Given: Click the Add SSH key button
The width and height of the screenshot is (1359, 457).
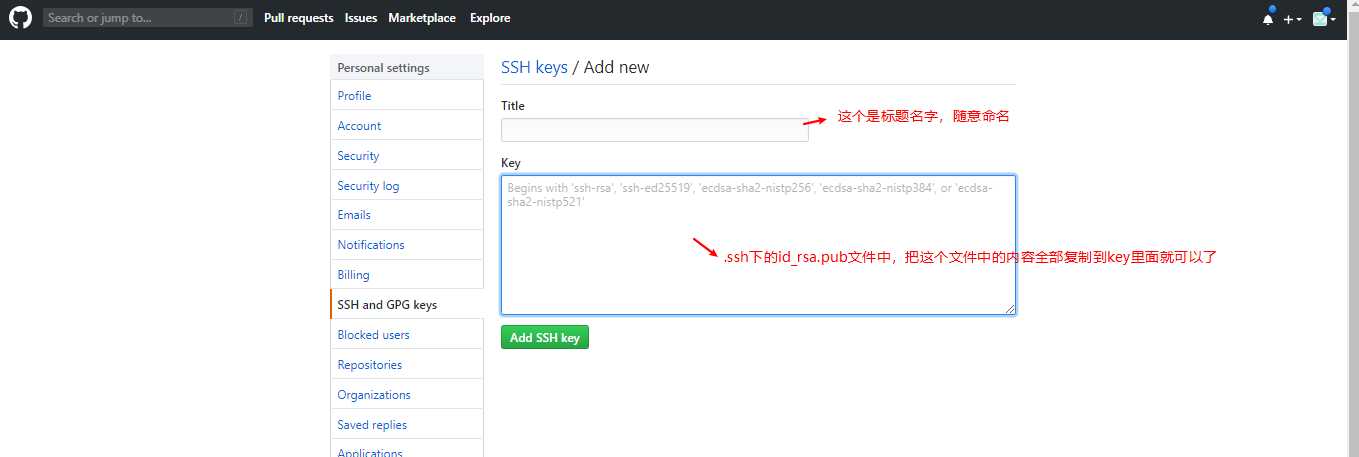Looking at the screenshot, I should (x=545, y=338).
